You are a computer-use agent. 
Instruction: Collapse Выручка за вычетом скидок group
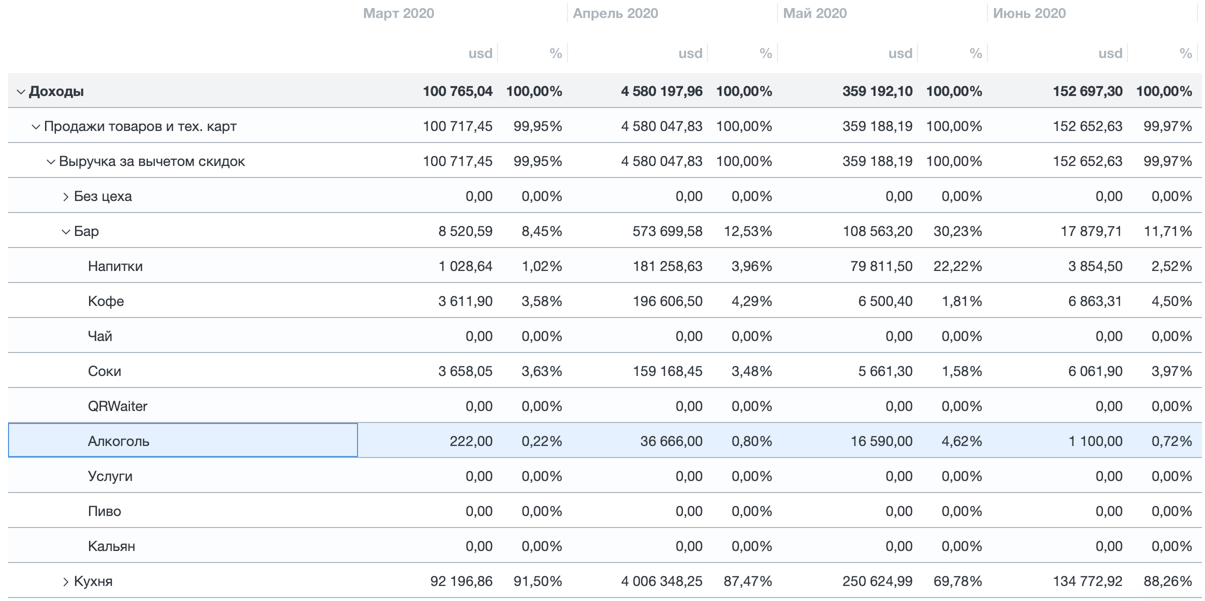(51, 162)
